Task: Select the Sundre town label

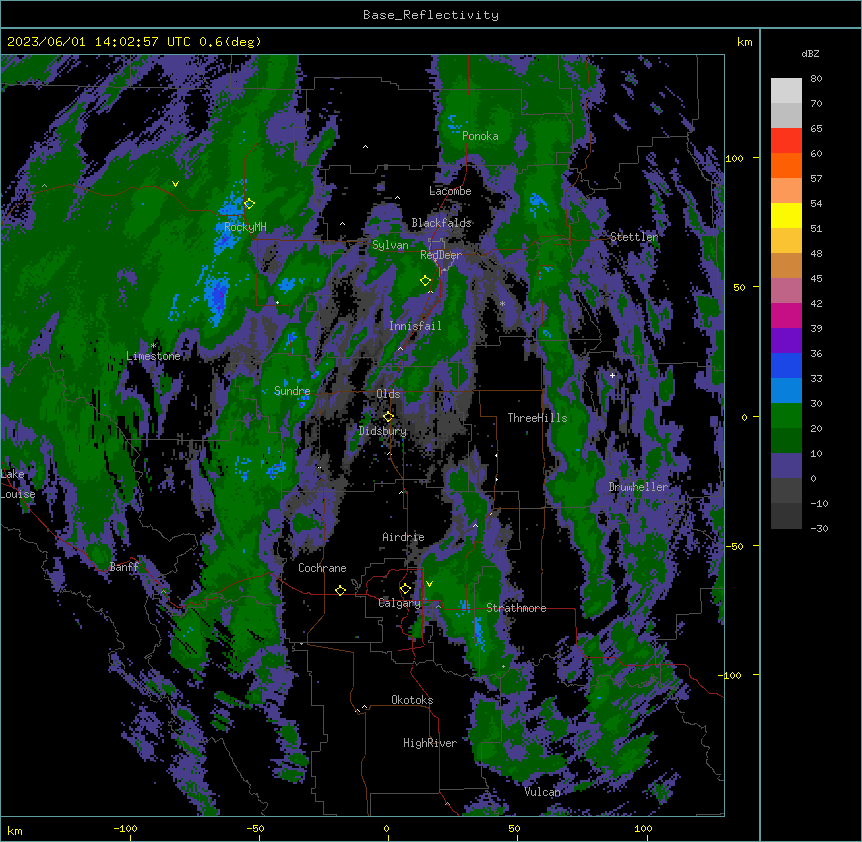Action: pyautogui.click(x=292, y=391)
